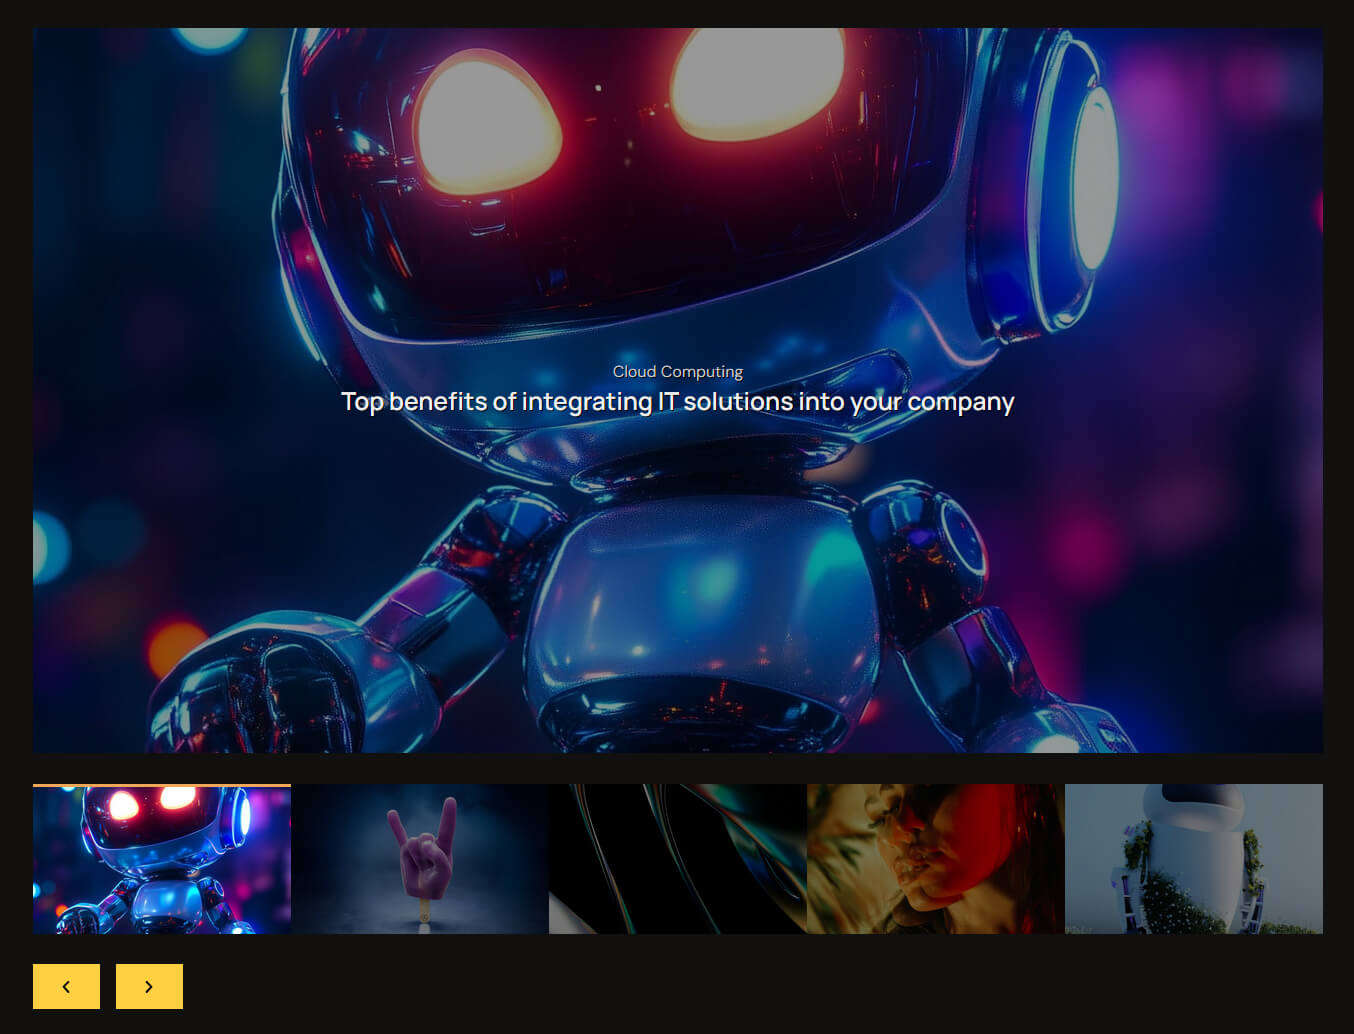Image resolution: width=1354 pixels, height=1034 pixels.
Task: Click the robot's glowing blue earpiece in main slide
Action: pyautogui.click(x=1092, y=180)
